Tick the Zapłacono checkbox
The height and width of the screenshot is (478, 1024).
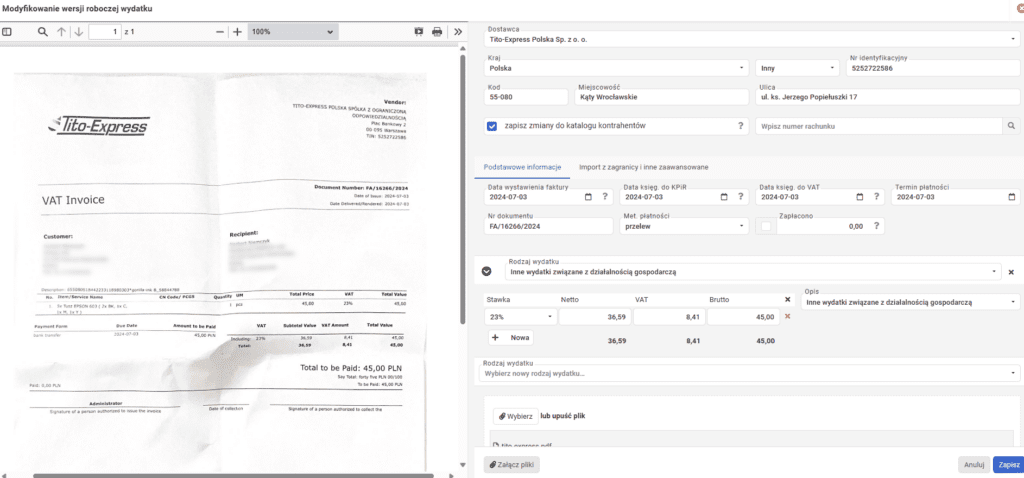coord(767,227)
